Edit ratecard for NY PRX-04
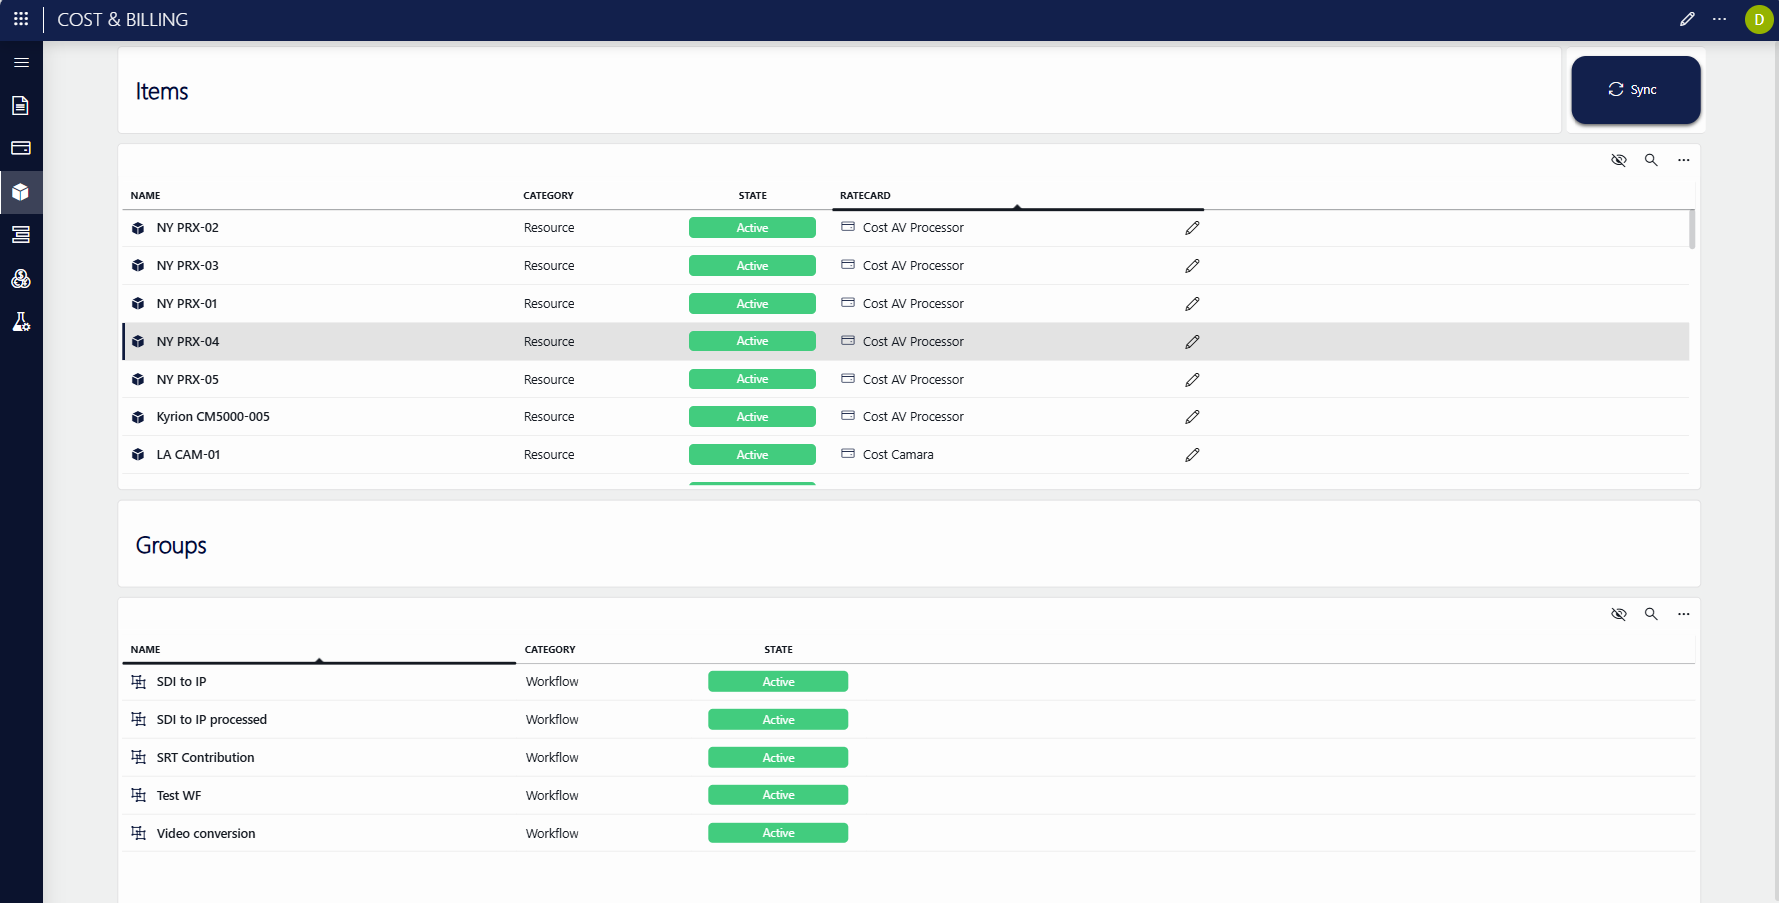 1192,342
